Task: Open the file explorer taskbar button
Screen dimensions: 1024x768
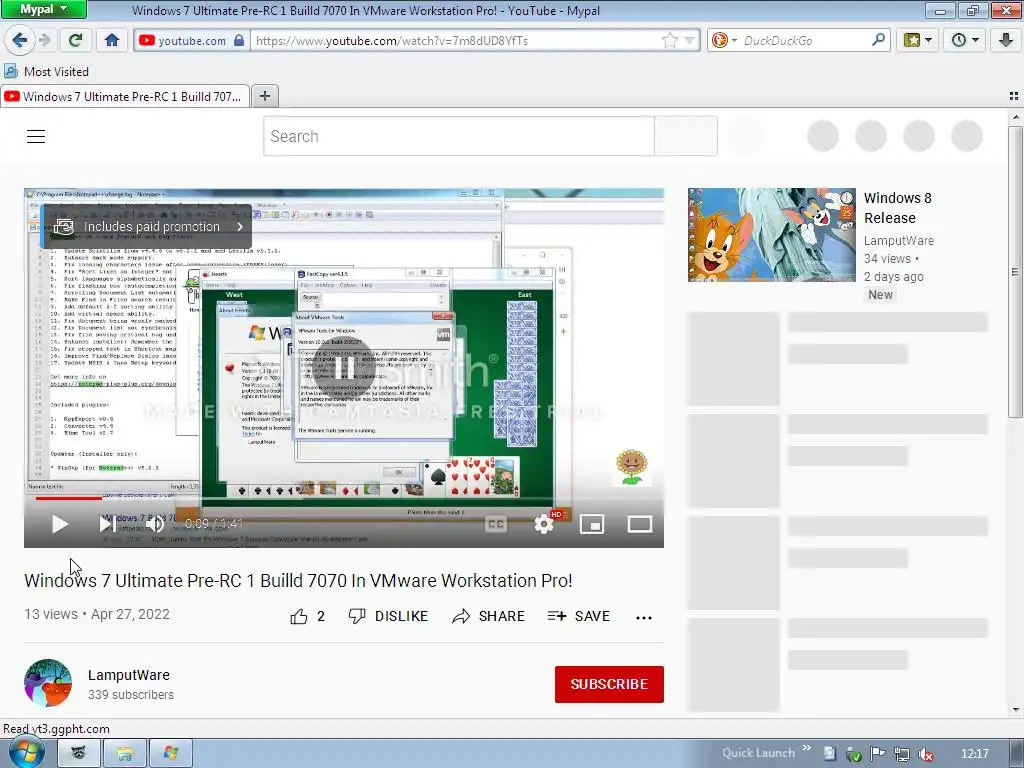Action: pos(125,753)
